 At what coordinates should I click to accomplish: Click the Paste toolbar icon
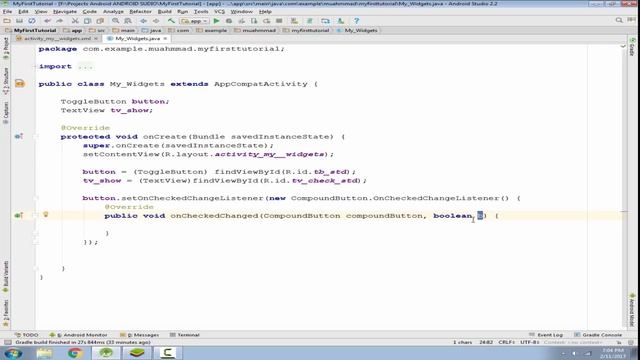(x=100, y=21)
